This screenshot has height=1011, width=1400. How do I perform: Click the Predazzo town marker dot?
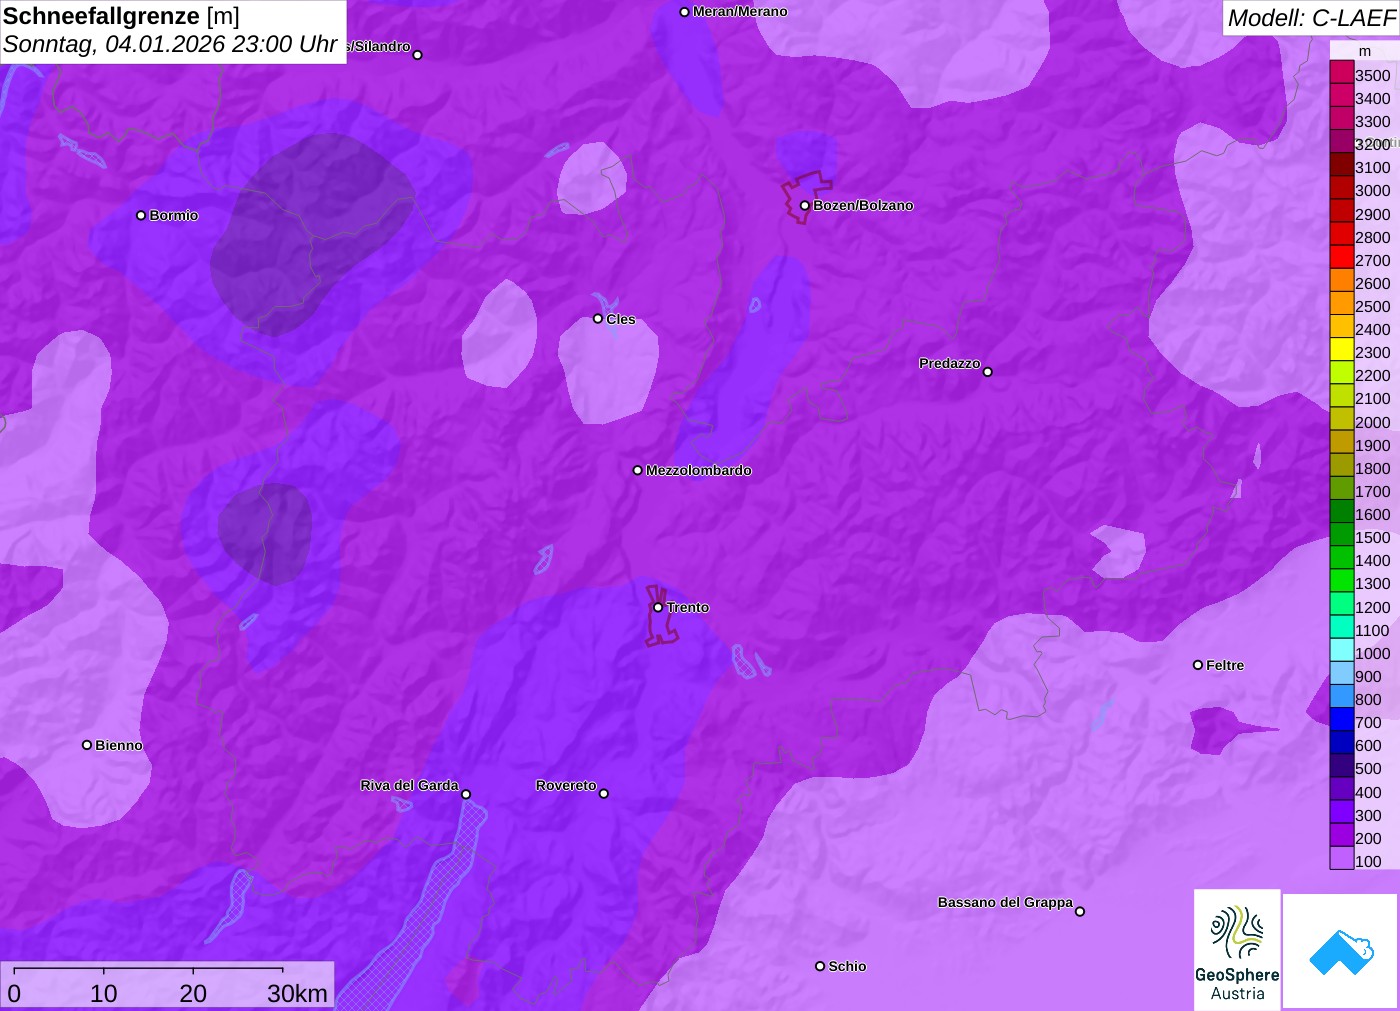point(988,372)
